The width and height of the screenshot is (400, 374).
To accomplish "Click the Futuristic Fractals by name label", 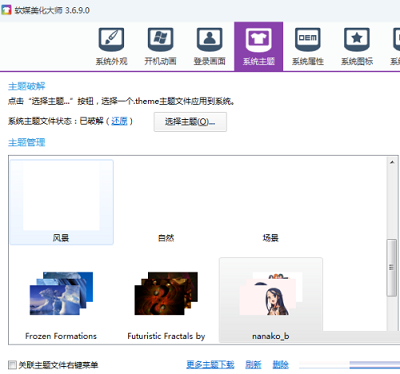I will [166, 336].
